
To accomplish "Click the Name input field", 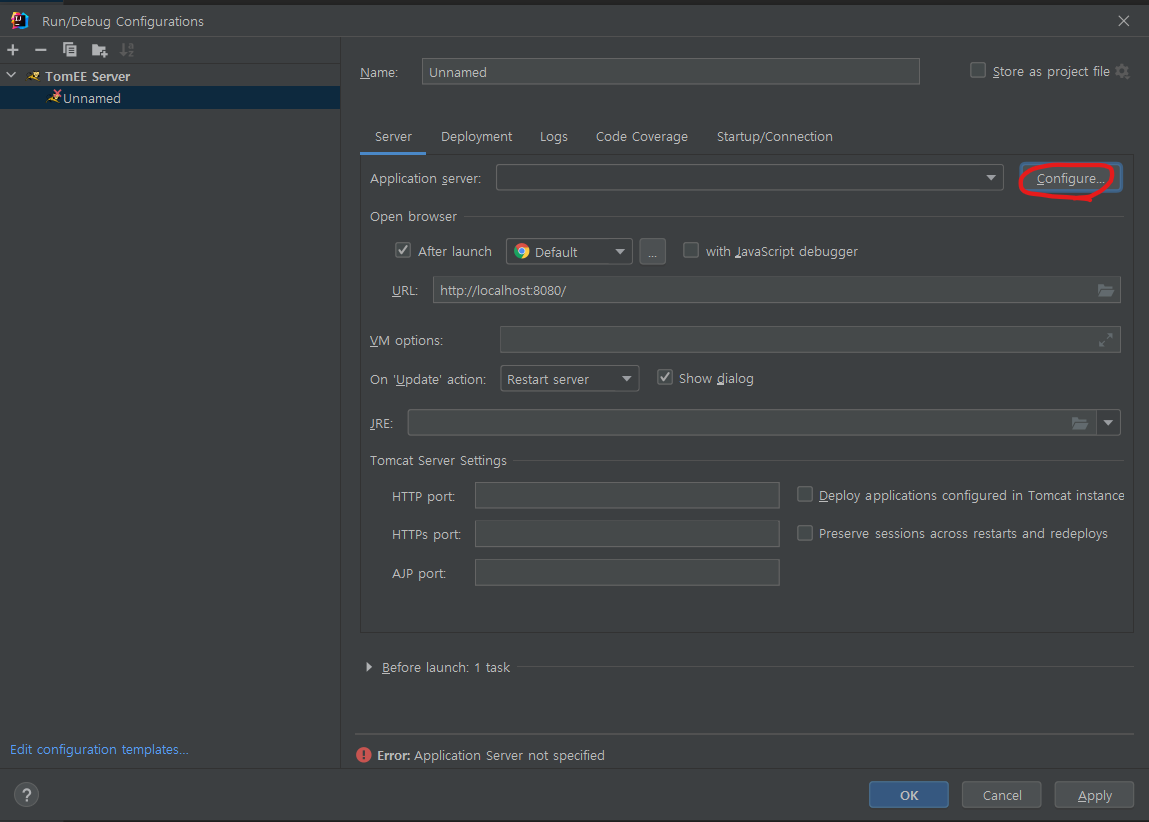I will click(x=670, y=72).
